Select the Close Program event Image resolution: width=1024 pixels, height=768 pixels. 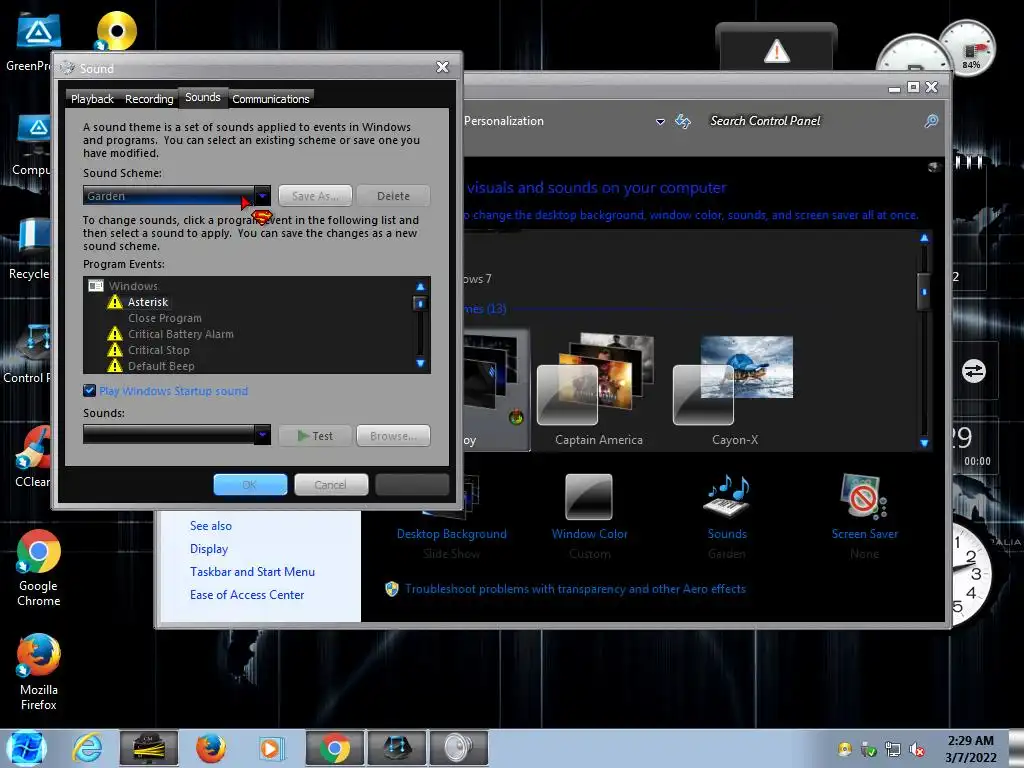[165, 318]
